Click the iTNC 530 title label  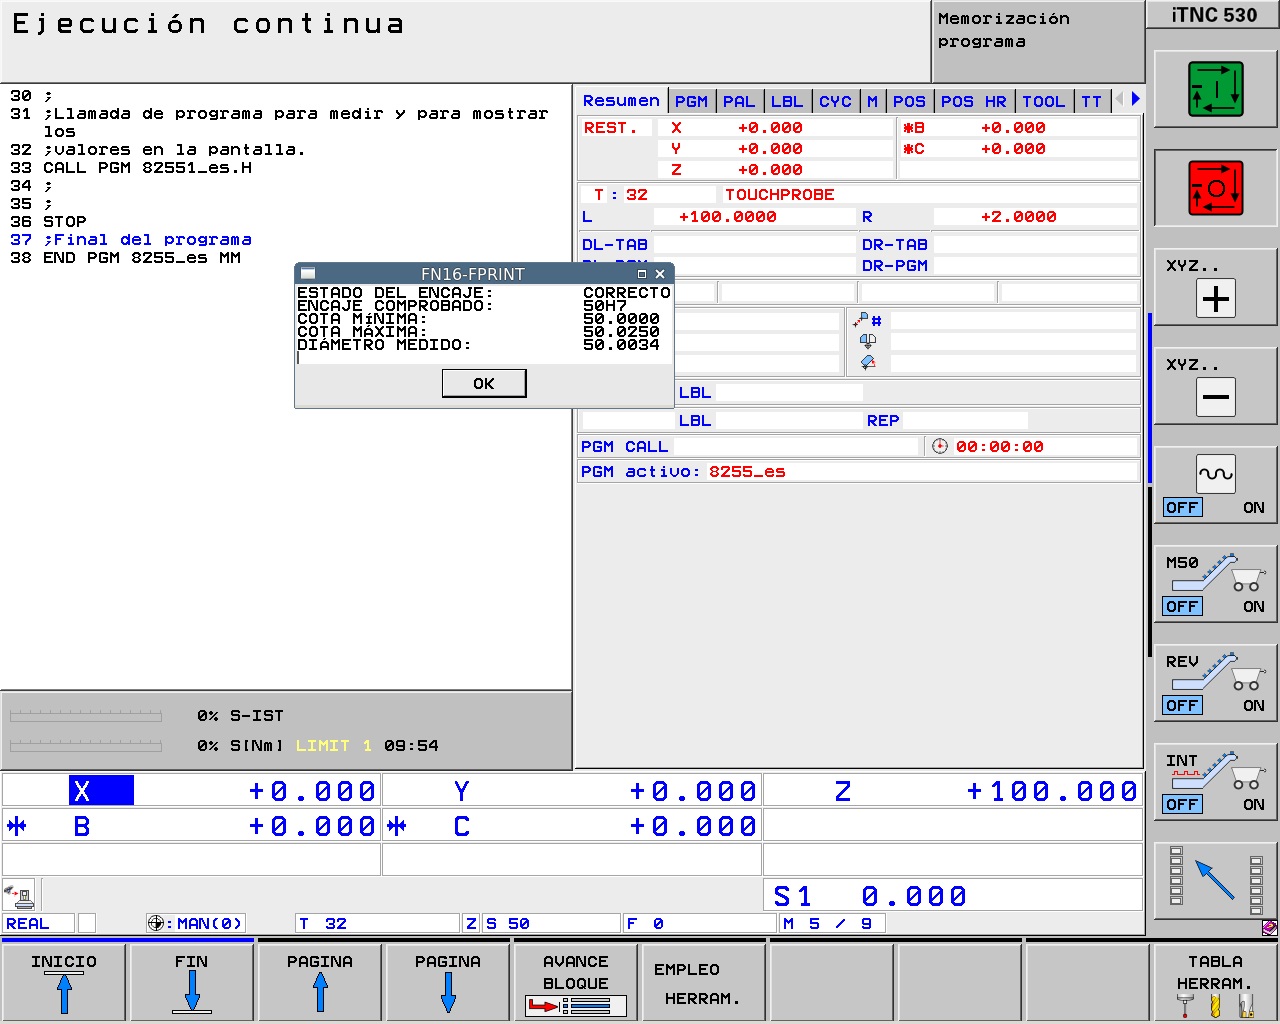(x=1214, y=15)
